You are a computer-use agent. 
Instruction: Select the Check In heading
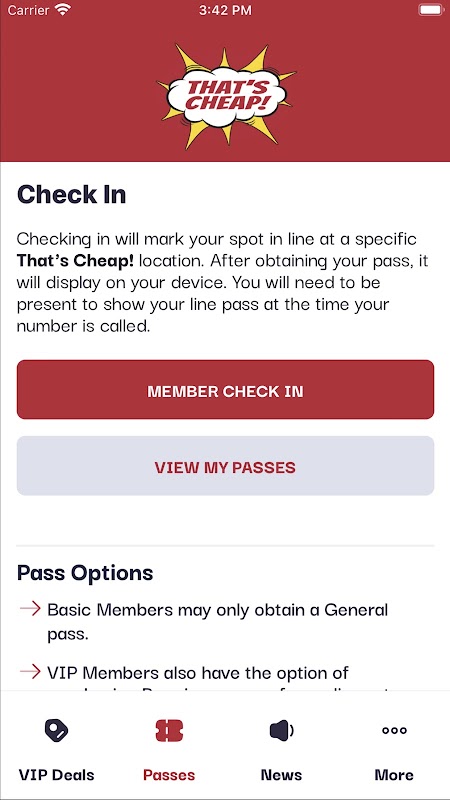tap(71, 194)
